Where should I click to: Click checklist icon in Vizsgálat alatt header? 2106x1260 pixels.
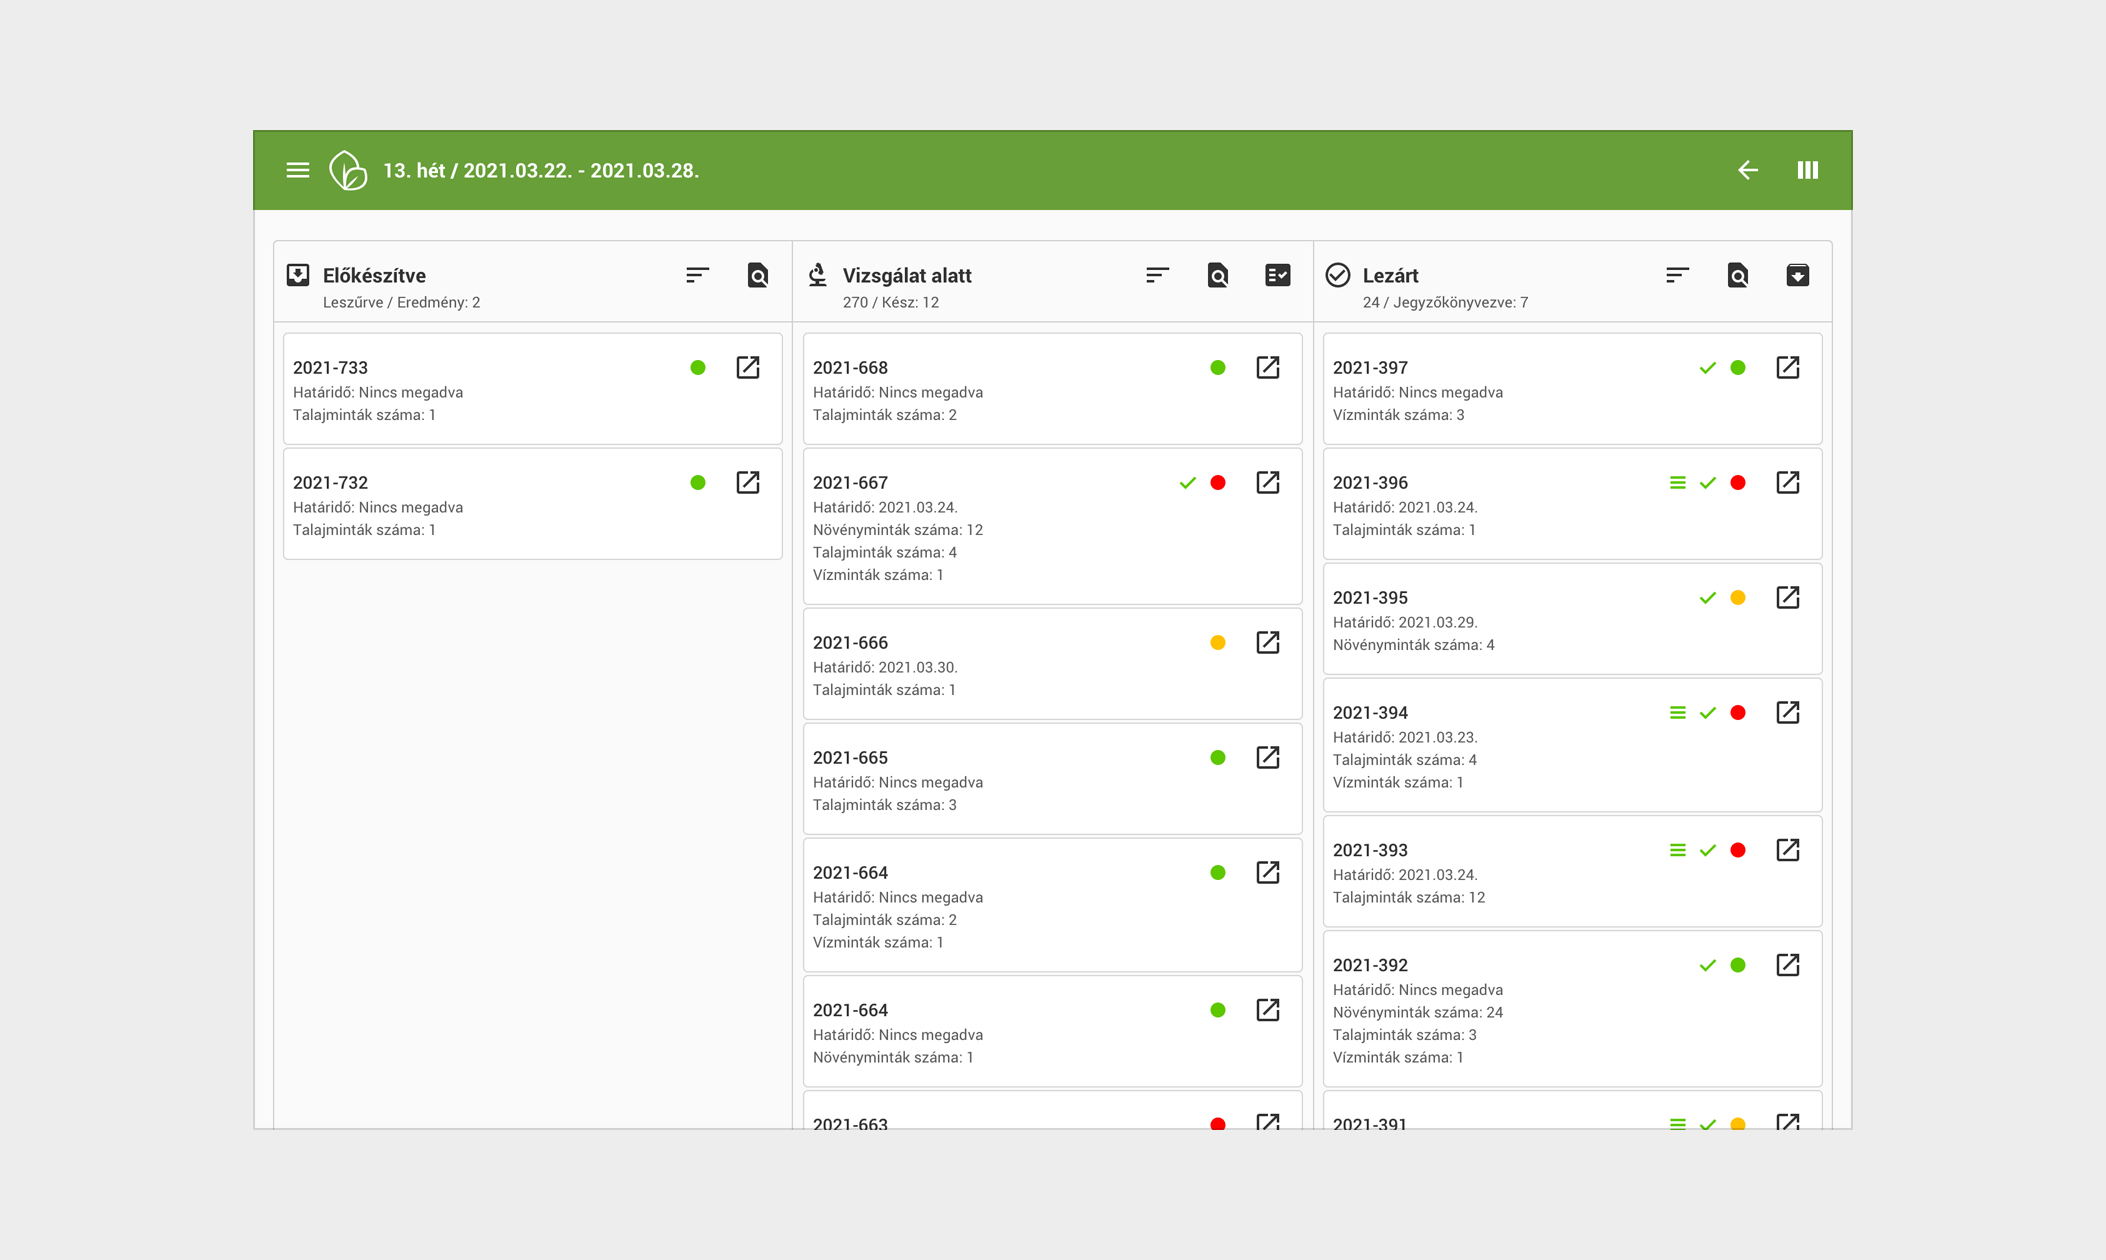pos(1277,275)
